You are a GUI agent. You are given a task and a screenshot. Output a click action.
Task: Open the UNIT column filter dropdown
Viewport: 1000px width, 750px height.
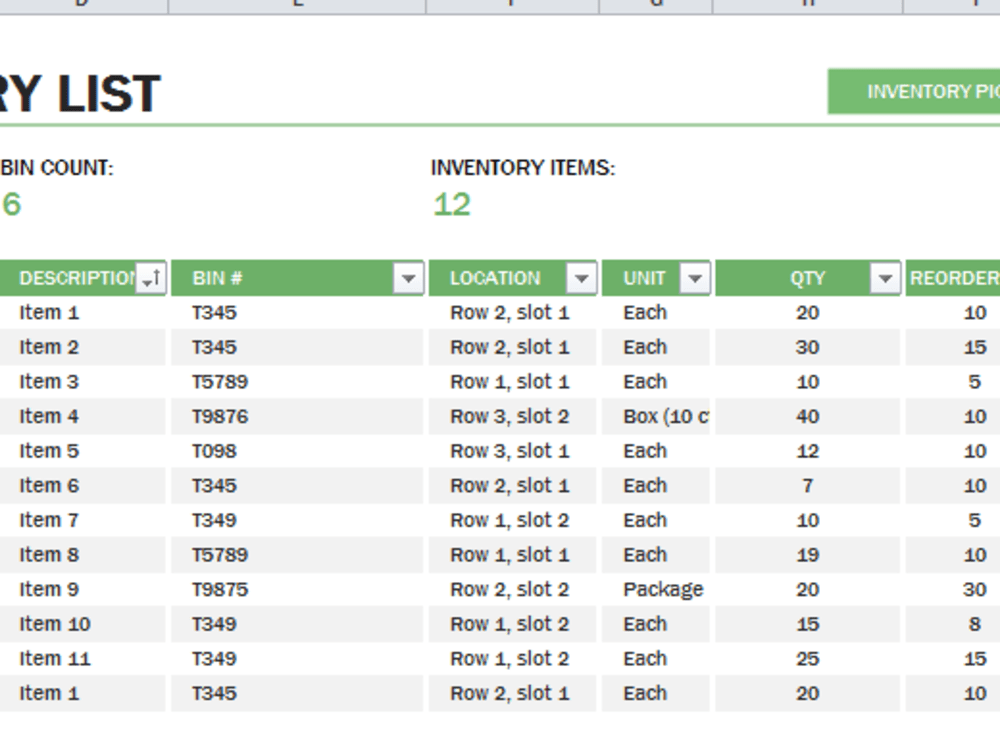695,278
